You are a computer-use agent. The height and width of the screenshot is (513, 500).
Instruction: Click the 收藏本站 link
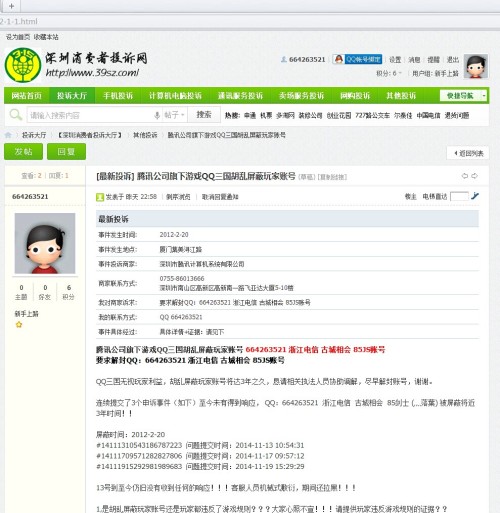46,37
